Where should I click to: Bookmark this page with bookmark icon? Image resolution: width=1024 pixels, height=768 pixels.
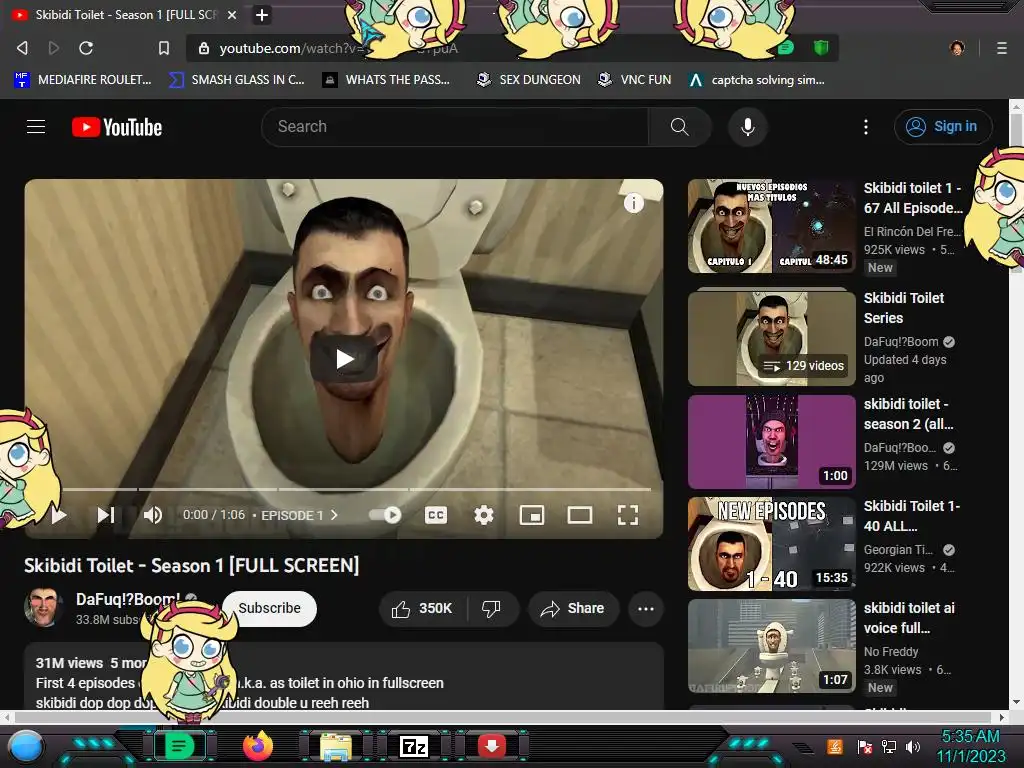(164, 48)
